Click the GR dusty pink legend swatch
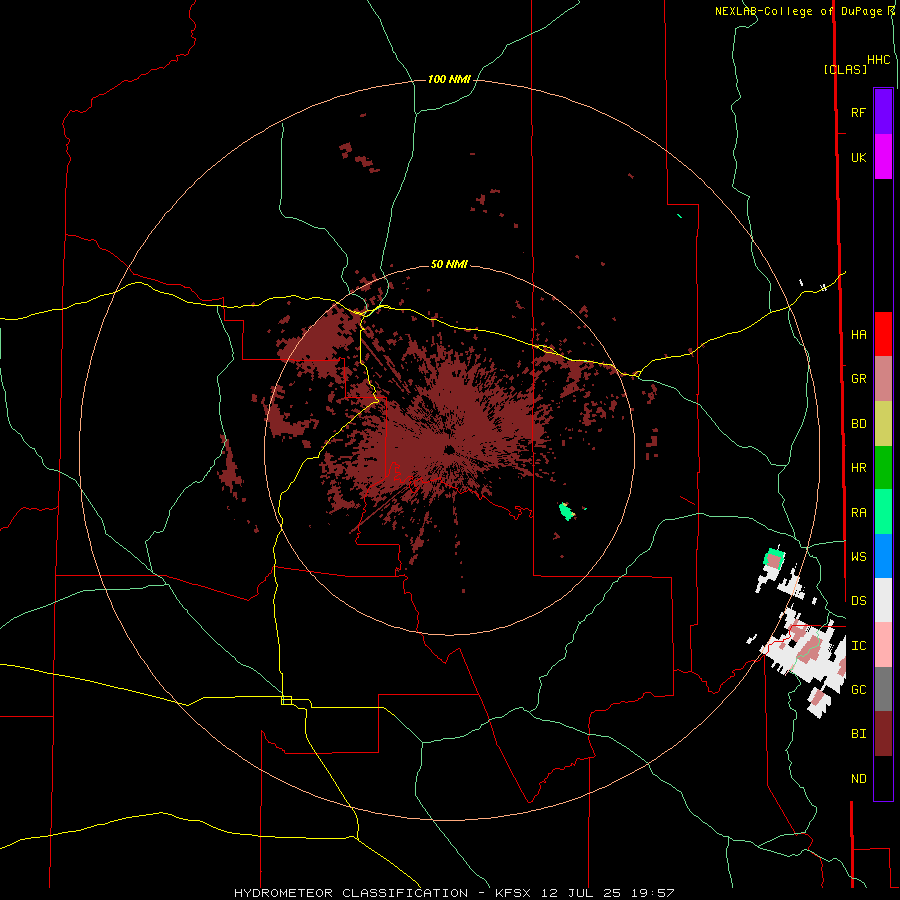 pos(883,379)
